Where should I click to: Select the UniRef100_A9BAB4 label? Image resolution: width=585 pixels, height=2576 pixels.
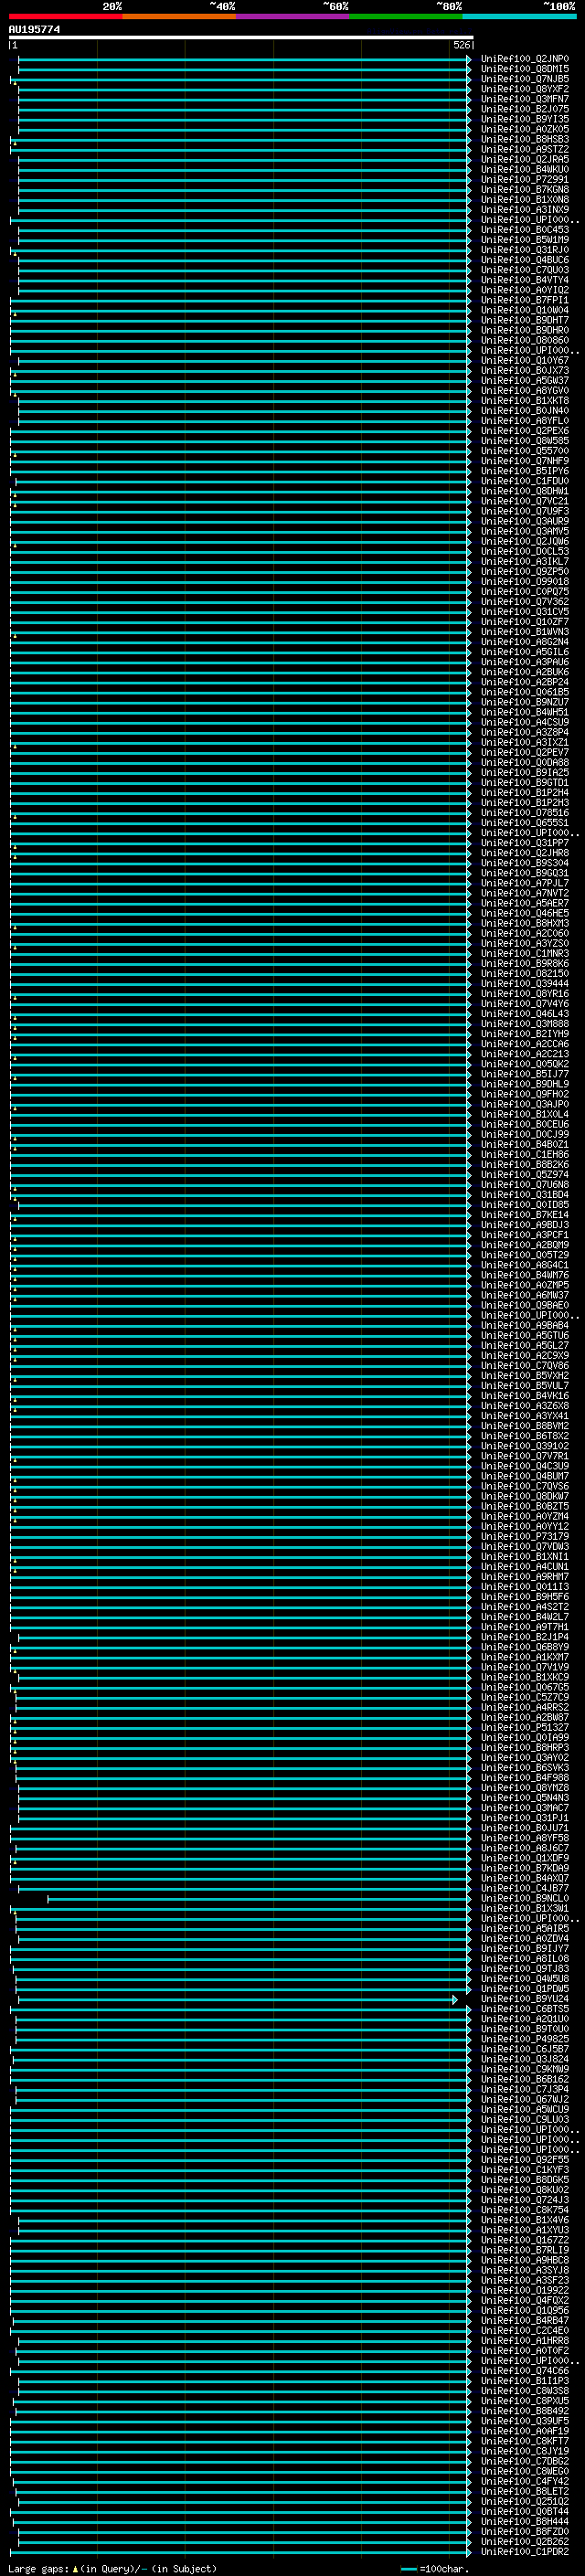tap(525, 1325)
